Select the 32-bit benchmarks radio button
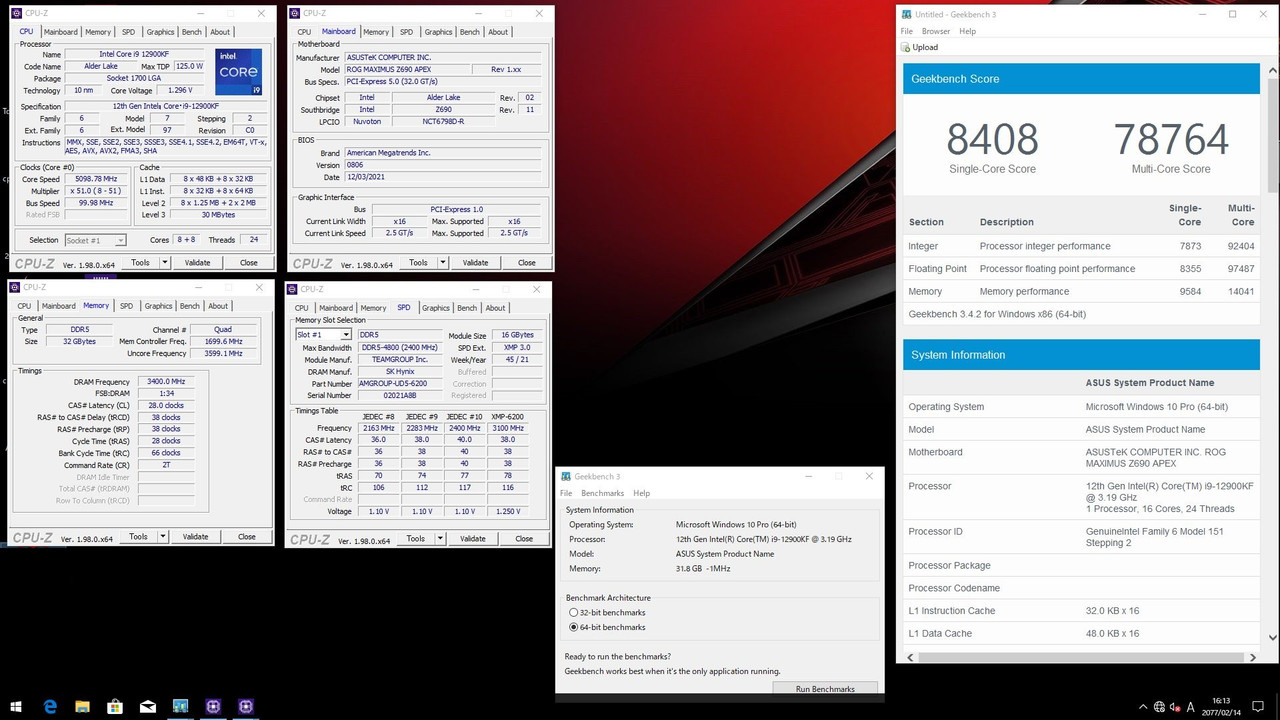This screenshot has height=720, width=1280. [x=573, y=612]
